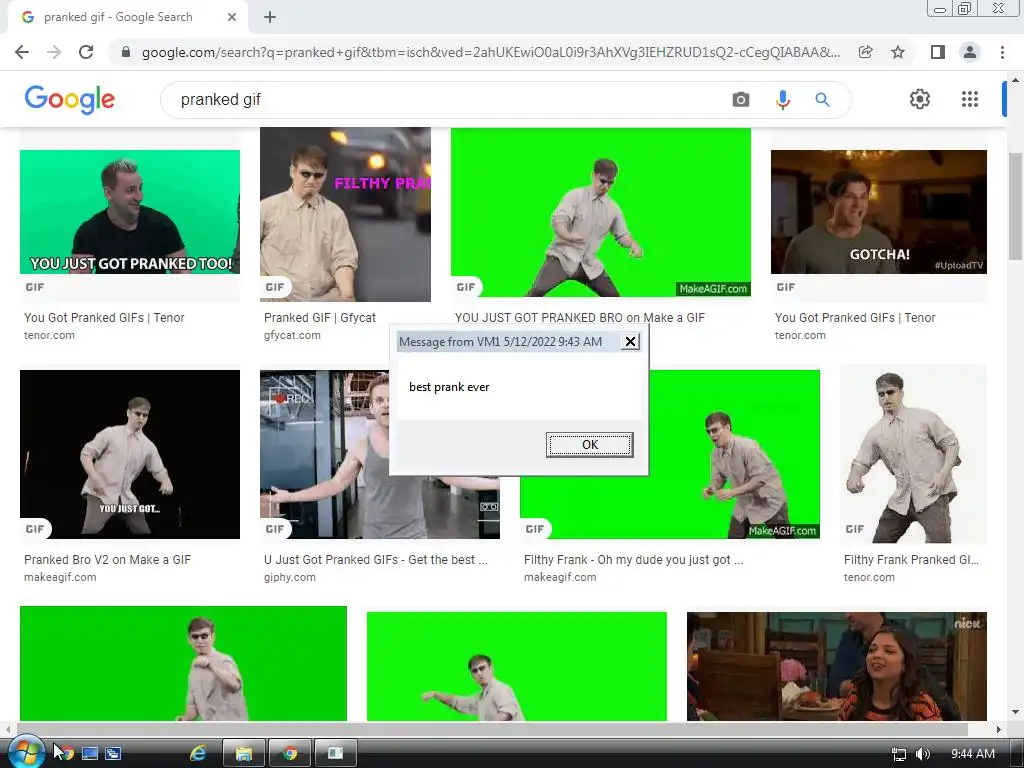Viewport: 1024px width, 768px height.
Task: Reload the current page
Action: pyautogui.click(x=86, y=52)
